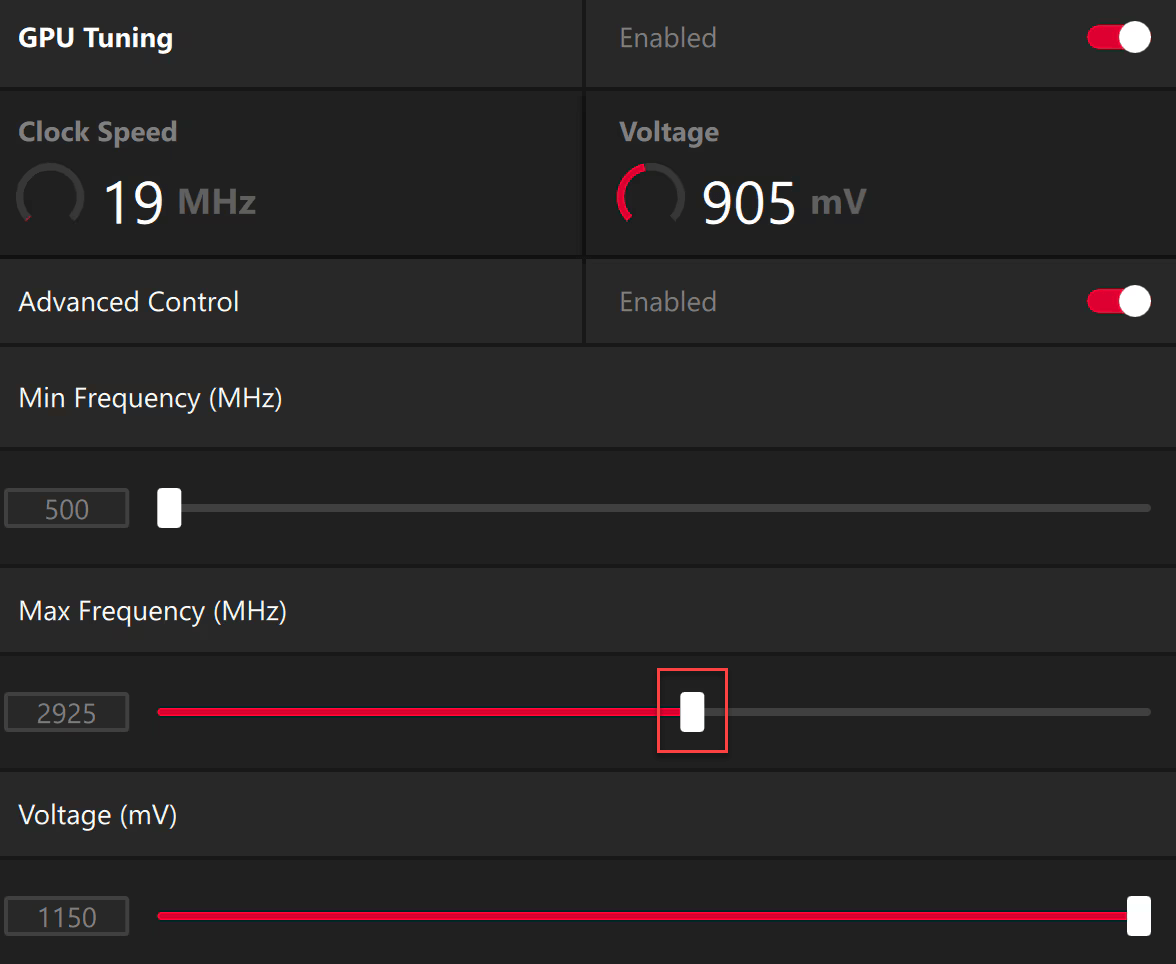The width and height of the screenshot is (1176, 964).
Task: Click the GPU Tuning title
Action: pos(96,38)
